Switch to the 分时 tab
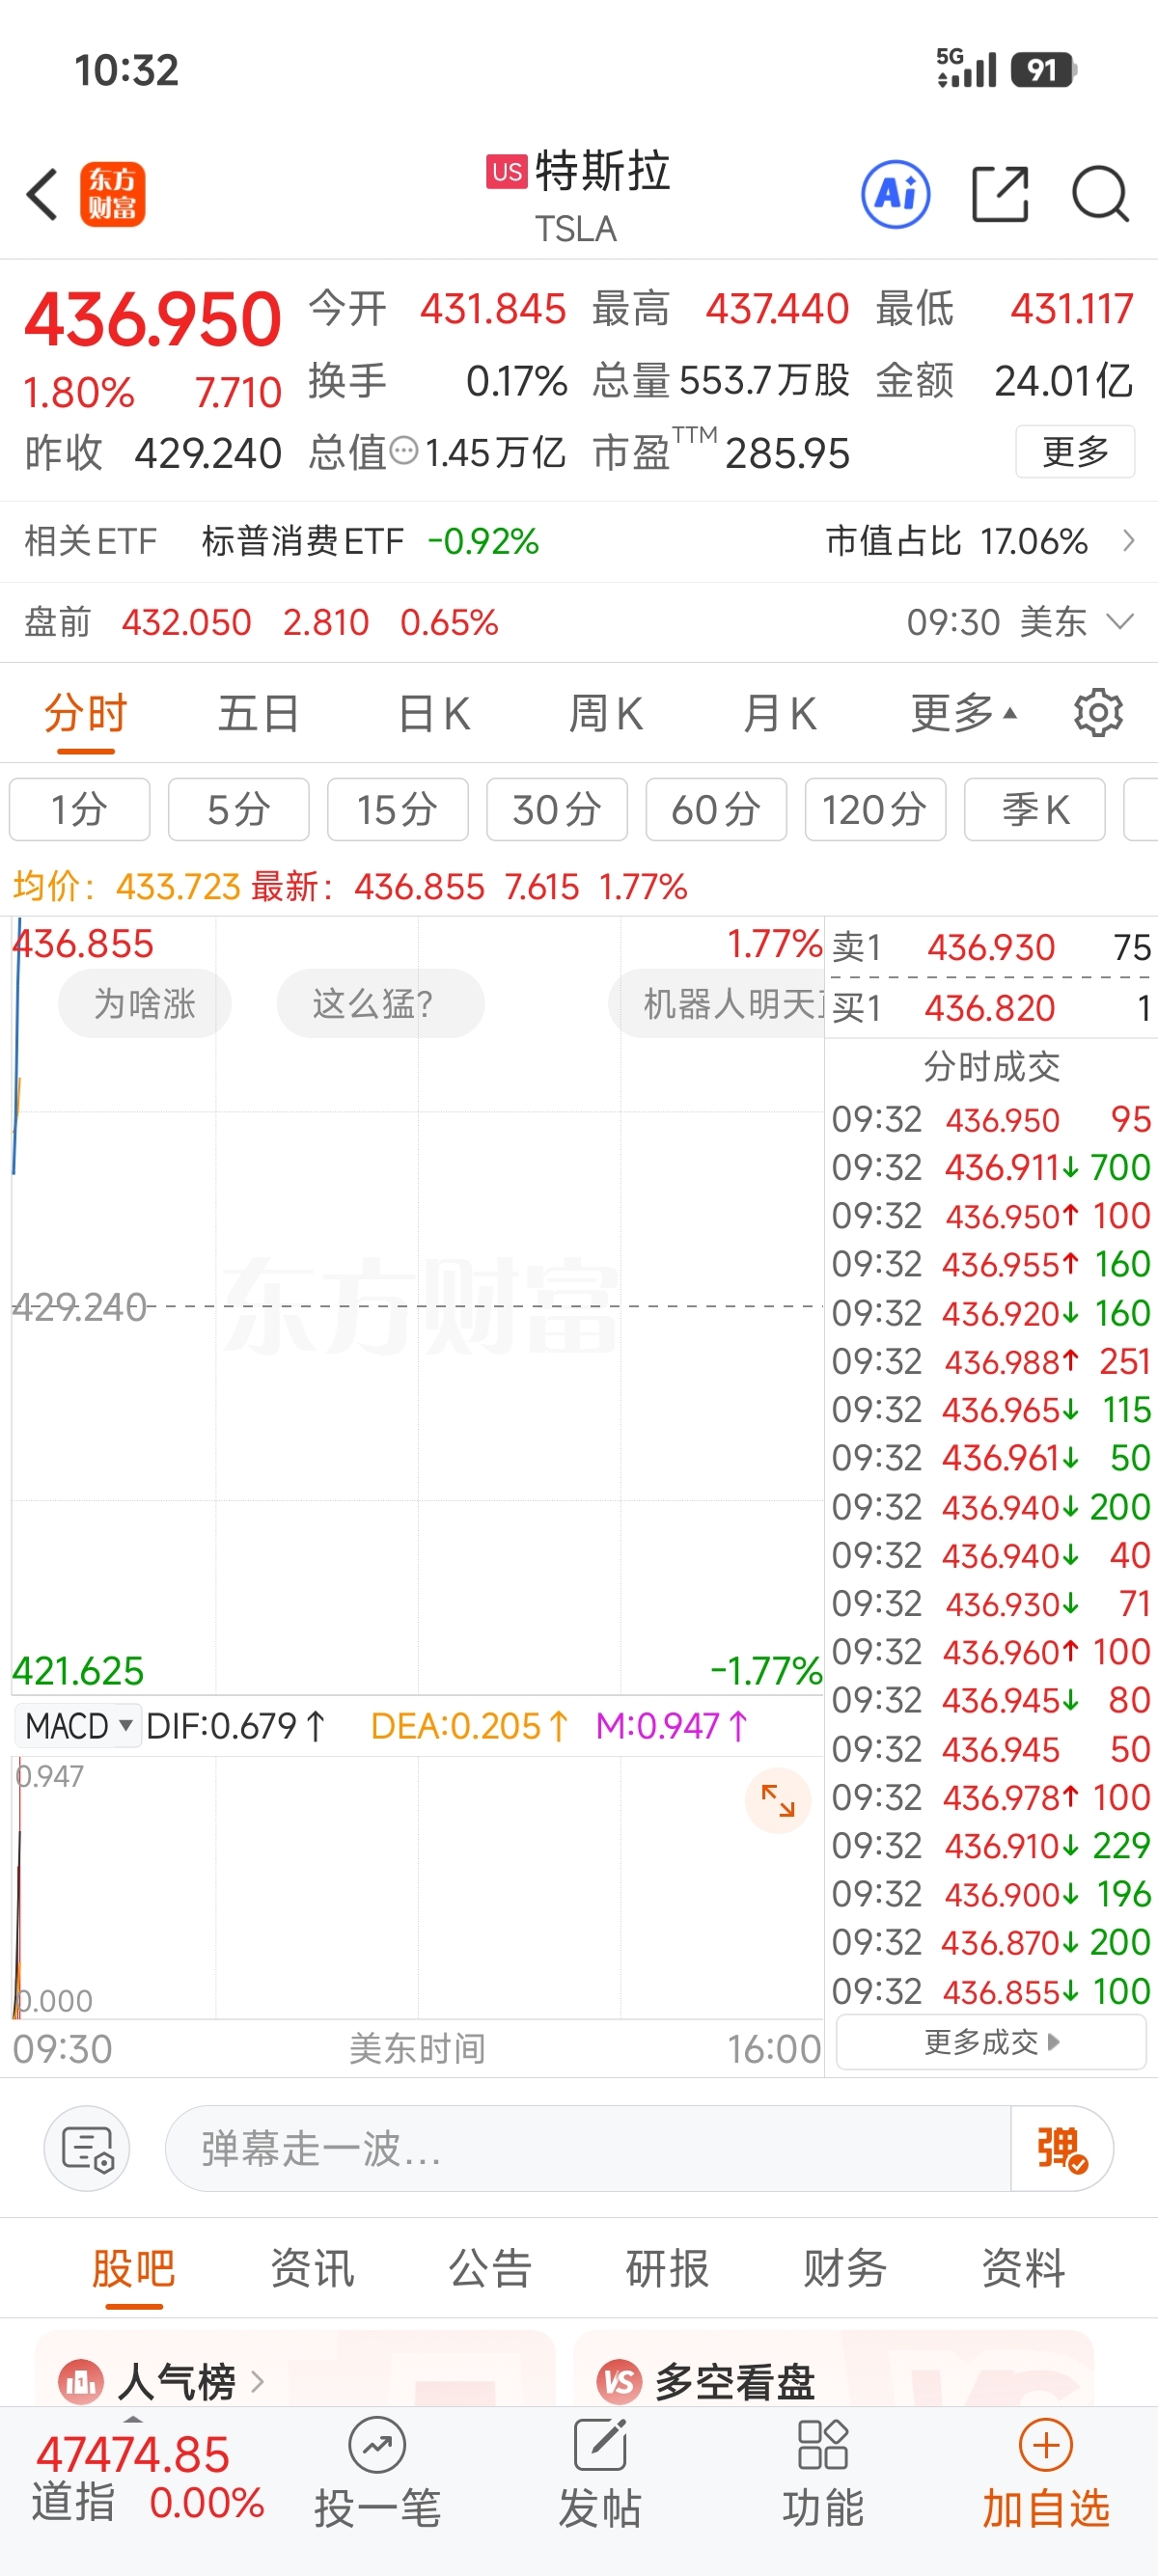1158x2576 pixels. [x=86, y=714]
